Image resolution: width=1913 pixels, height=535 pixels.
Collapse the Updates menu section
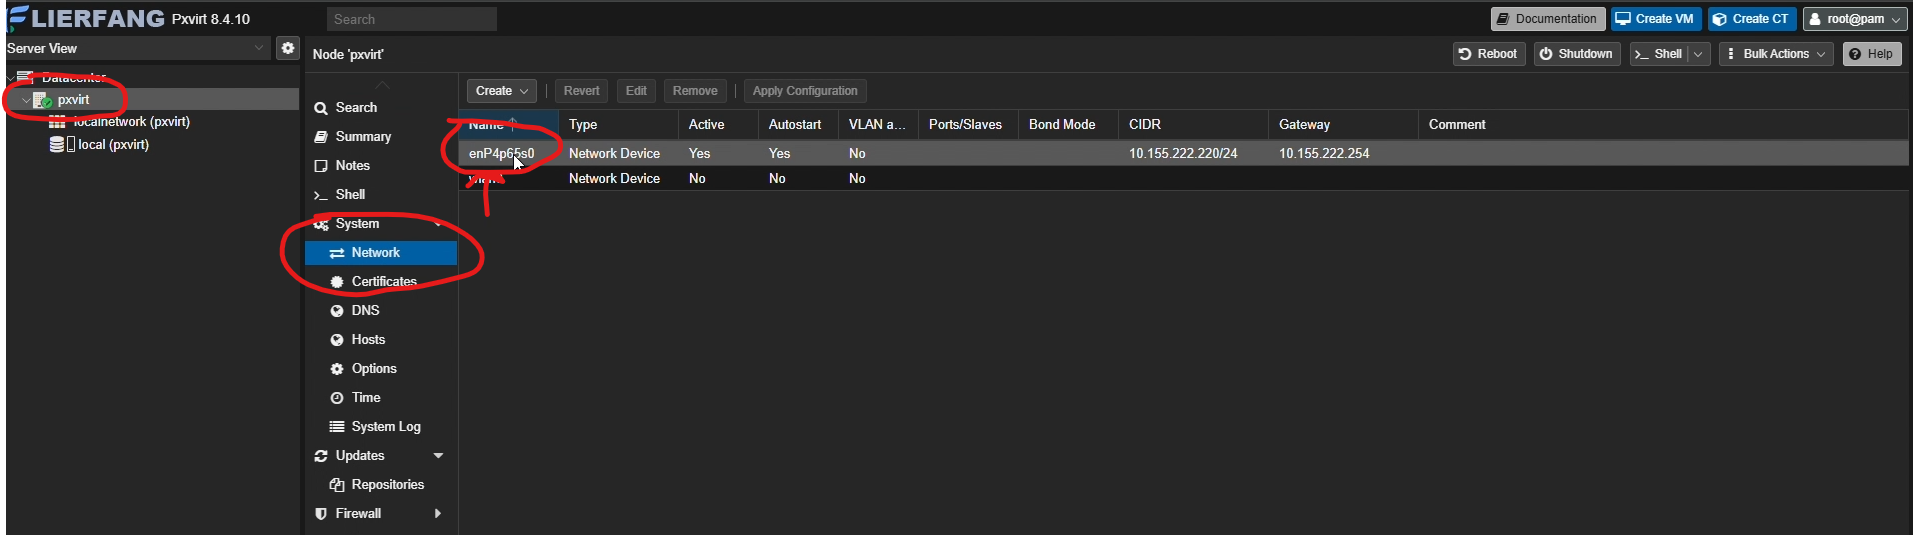(x=438, y=456)
